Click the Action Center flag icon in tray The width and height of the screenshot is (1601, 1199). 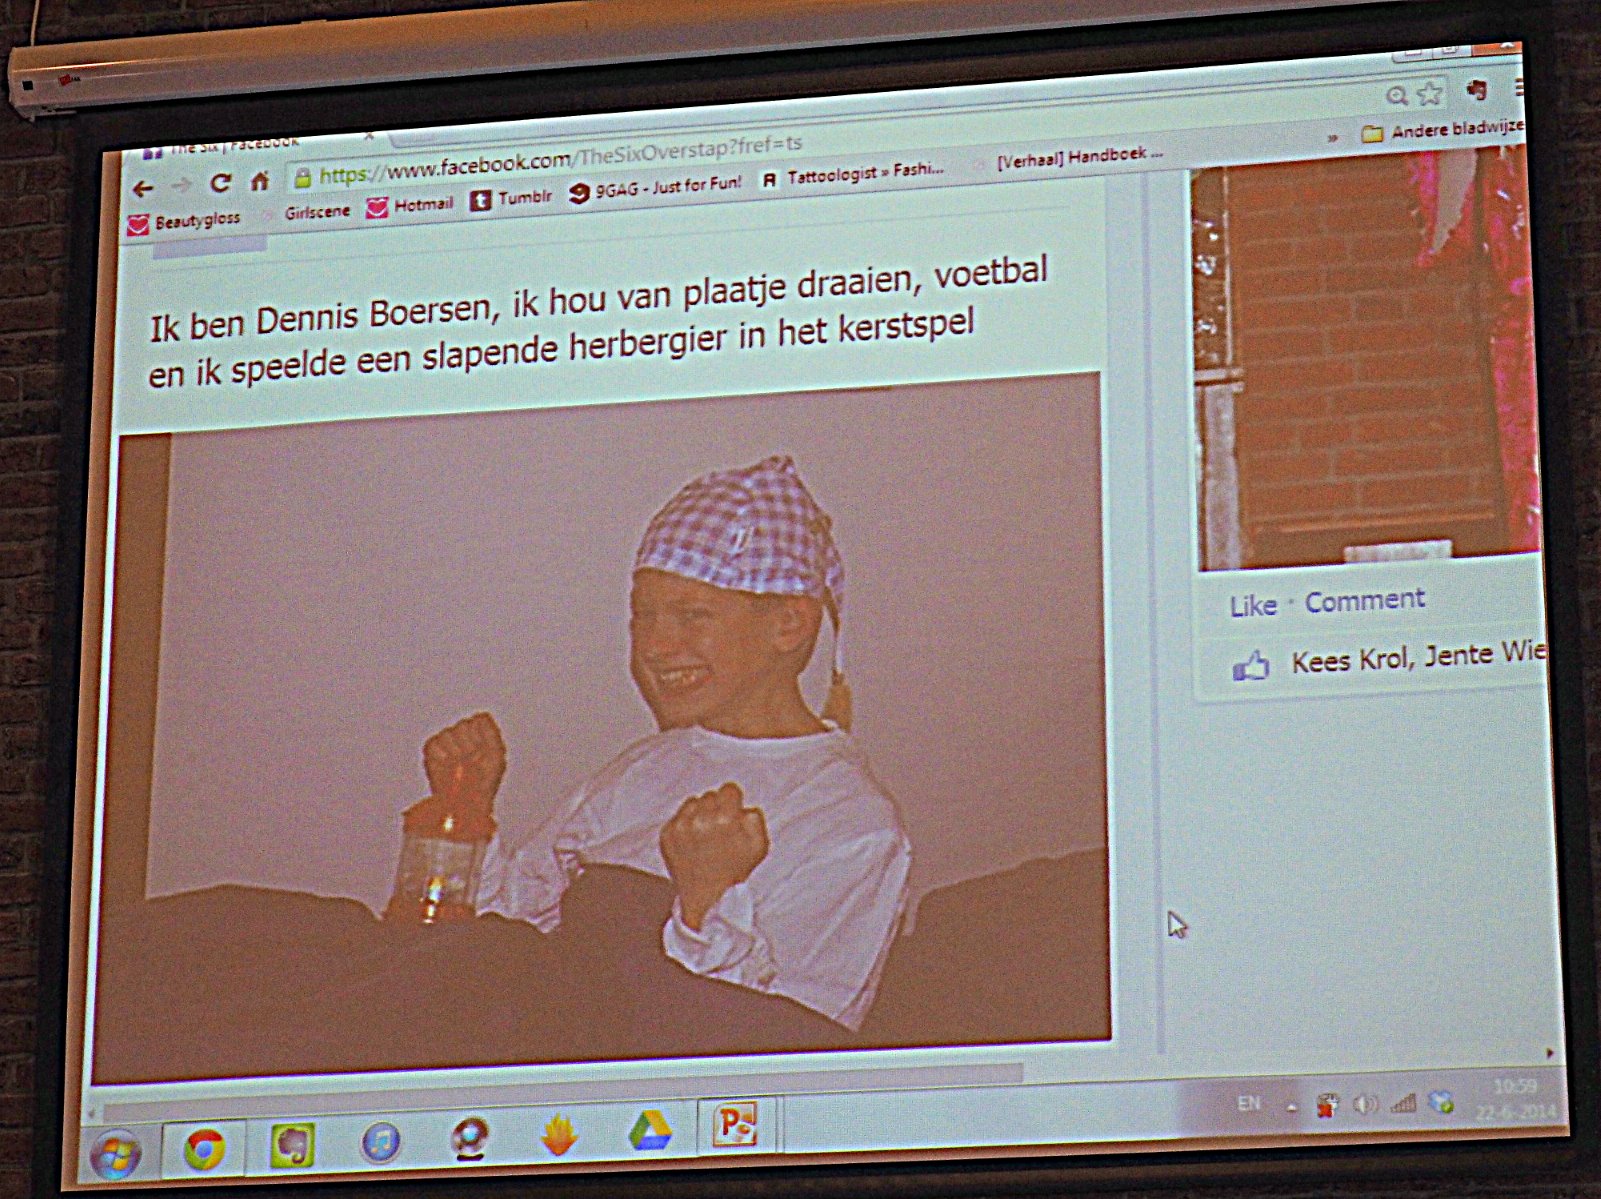[x=1327, y=1104]
